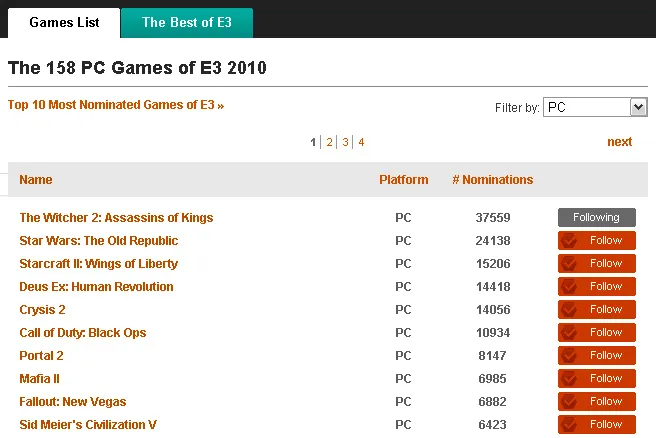This screenshot has width=656, height=438.
Task: Open Top 10 Most Nominated Games link
Action: [x=115, y=104]
